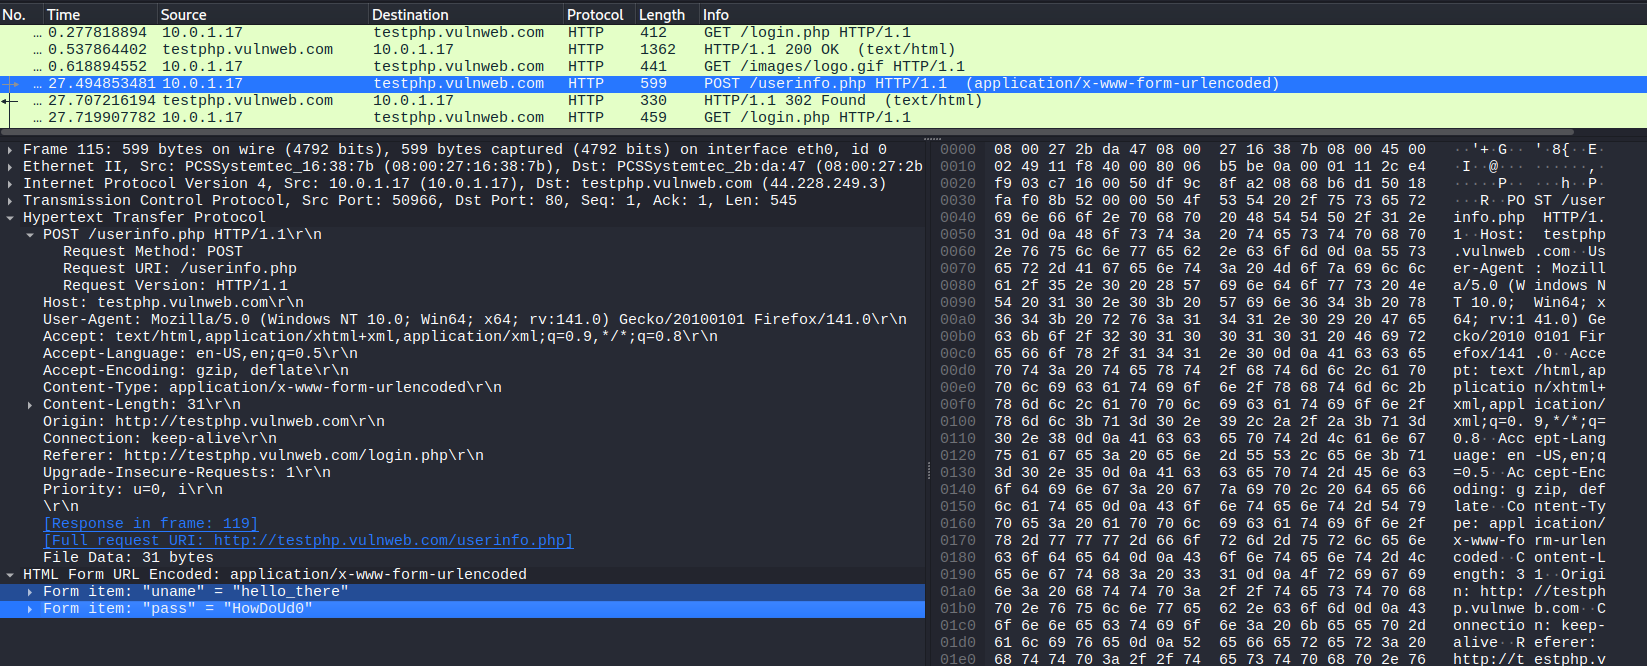Collapse HTML Form URL Encoded section
The width and height of the screenshot is (1647, 666).
tap(10, 575)
